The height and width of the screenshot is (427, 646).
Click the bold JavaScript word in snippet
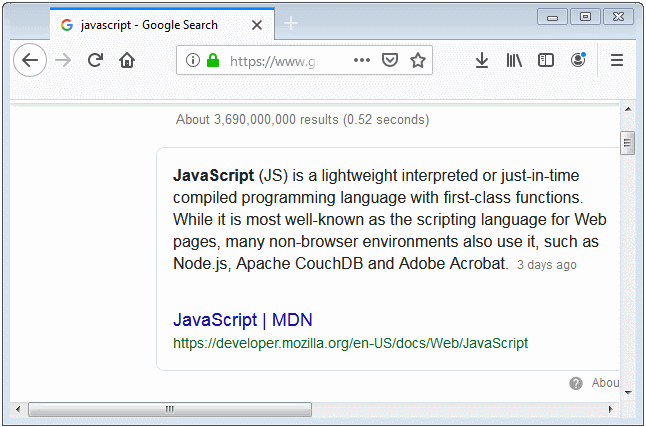click(x=213, y=176)
